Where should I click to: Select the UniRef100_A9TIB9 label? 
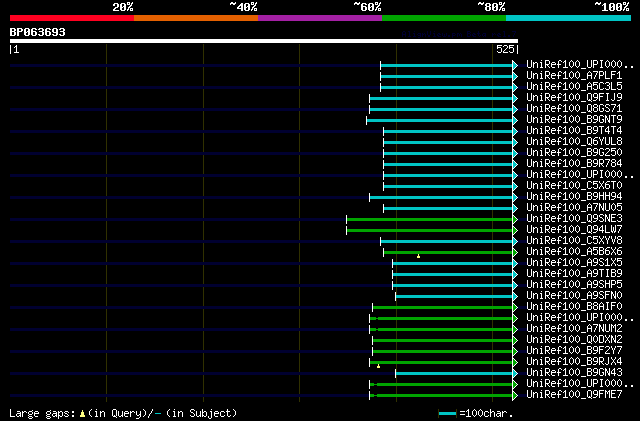(x=574, y=274)
